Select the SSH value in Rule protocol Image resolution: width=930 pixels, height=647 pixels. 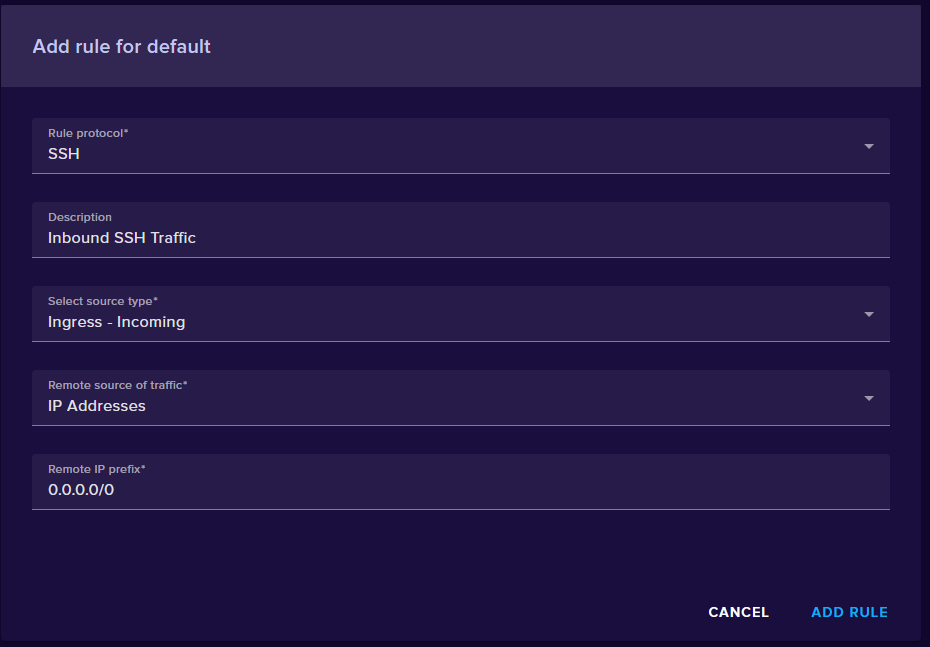(64, 155)
